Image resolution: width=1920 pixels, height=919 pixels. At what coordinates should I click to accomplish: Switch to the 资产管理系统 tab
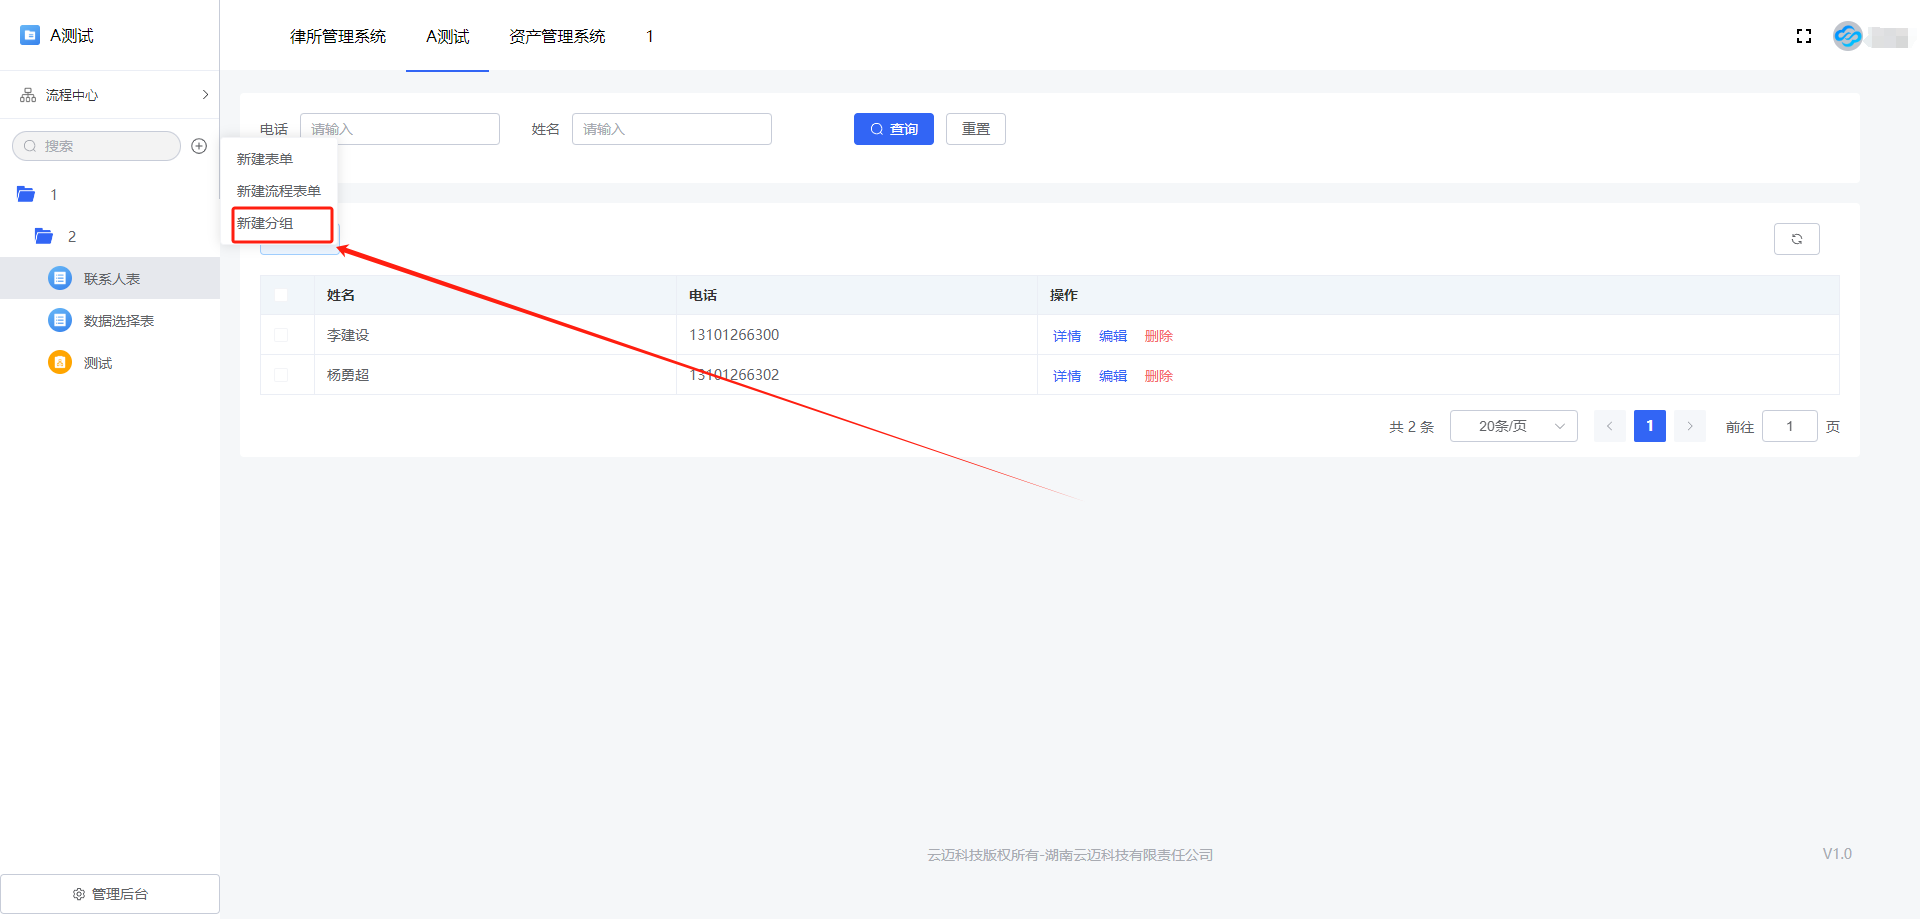(557, 36)
